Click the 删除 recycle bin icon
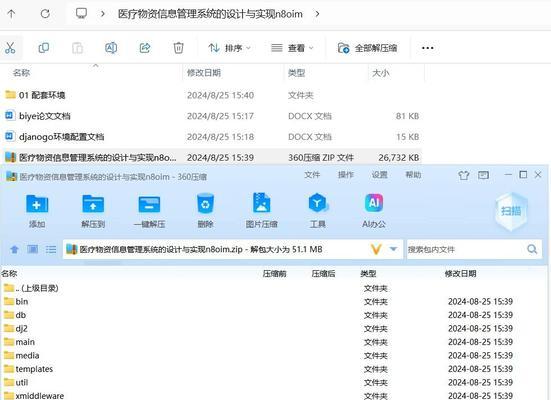 pyautogui.click(x=205, y=204)
